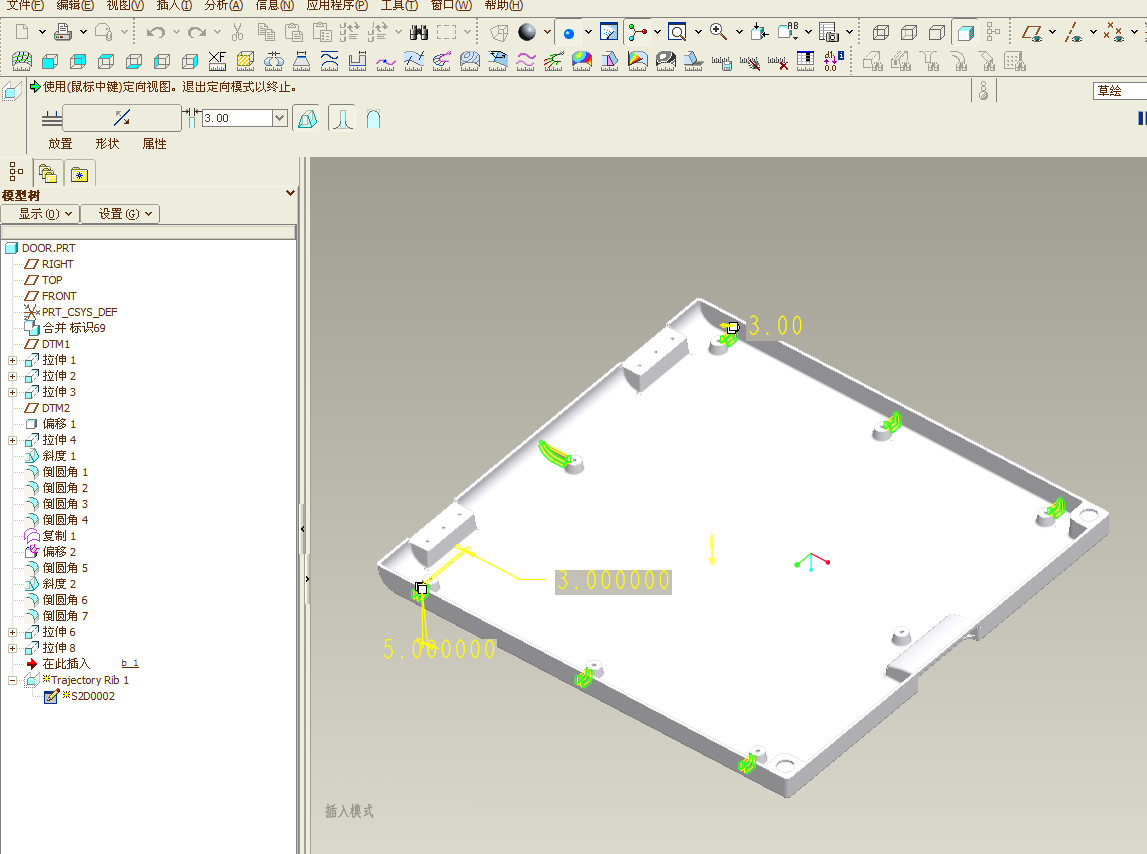Click the New file icon
This screenshot has width=1147, height=854.
point(22,31)
